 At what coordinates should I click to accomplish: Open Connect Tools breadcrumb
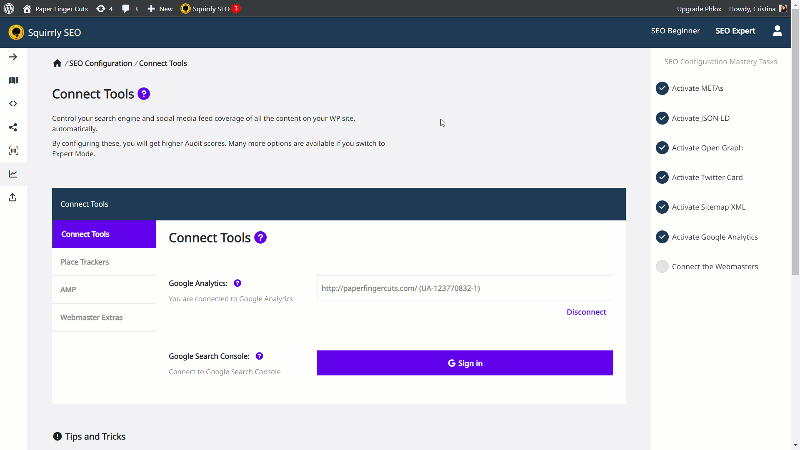(x=163, y=63)
